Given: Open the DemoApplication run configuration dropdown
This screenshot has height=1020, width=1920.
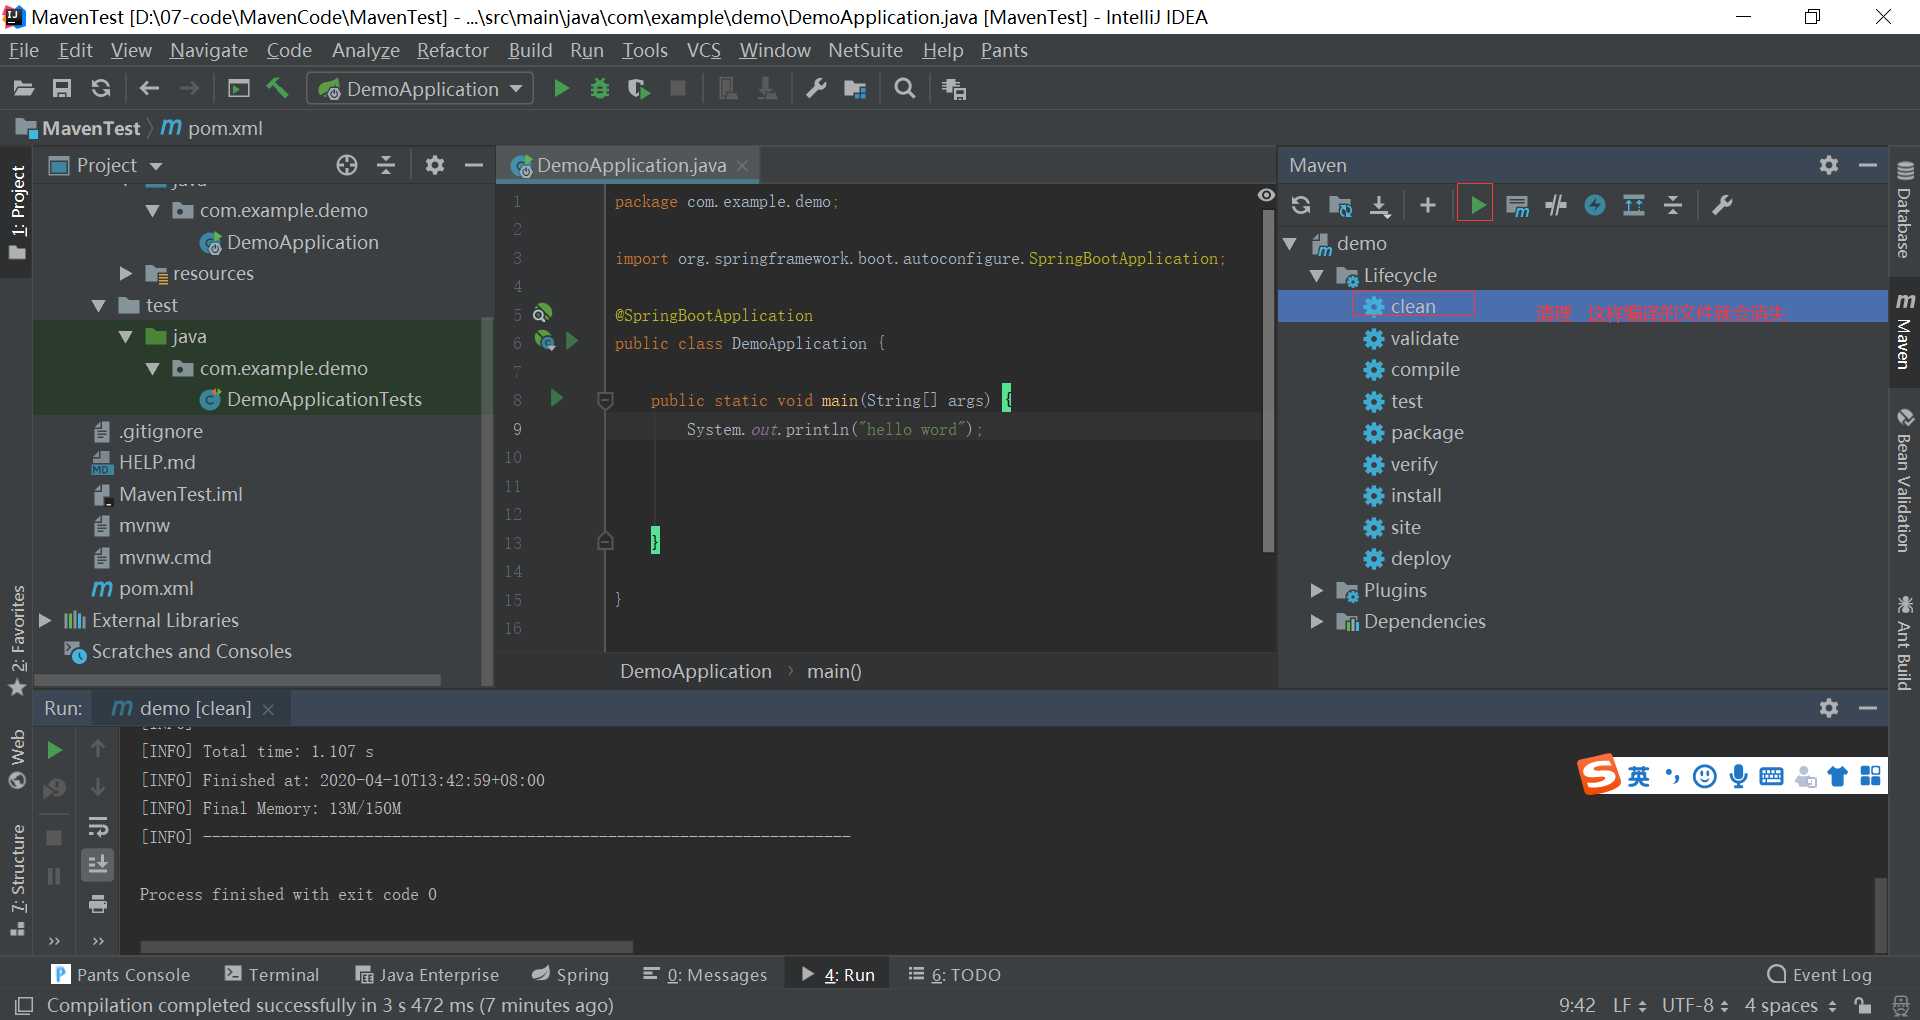Looking at the screenshot, I should (x=420, y=89).
